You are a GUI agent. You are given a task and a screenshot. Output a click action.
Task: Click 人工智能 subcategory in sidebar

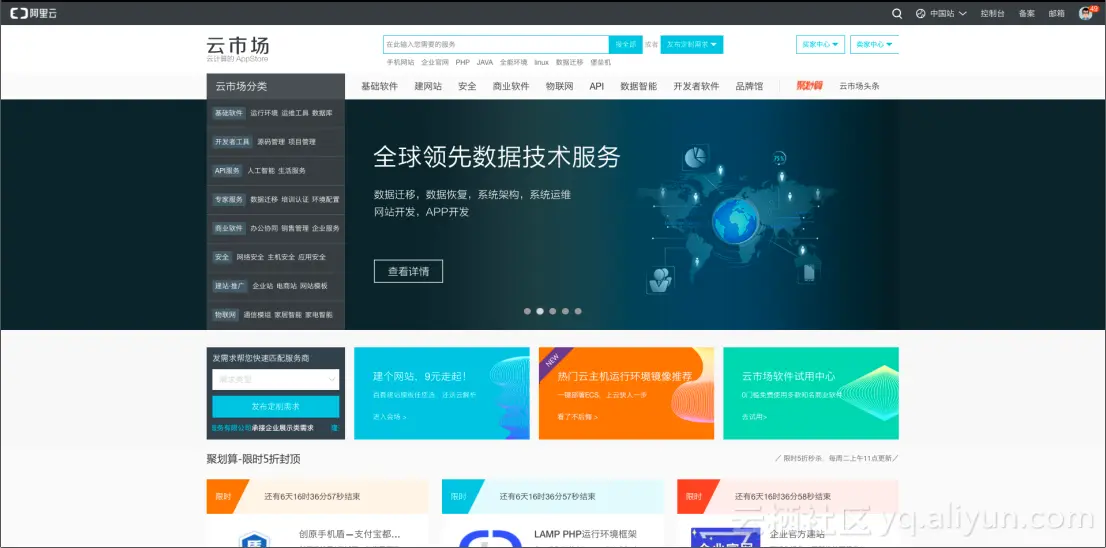coord(261,171)
